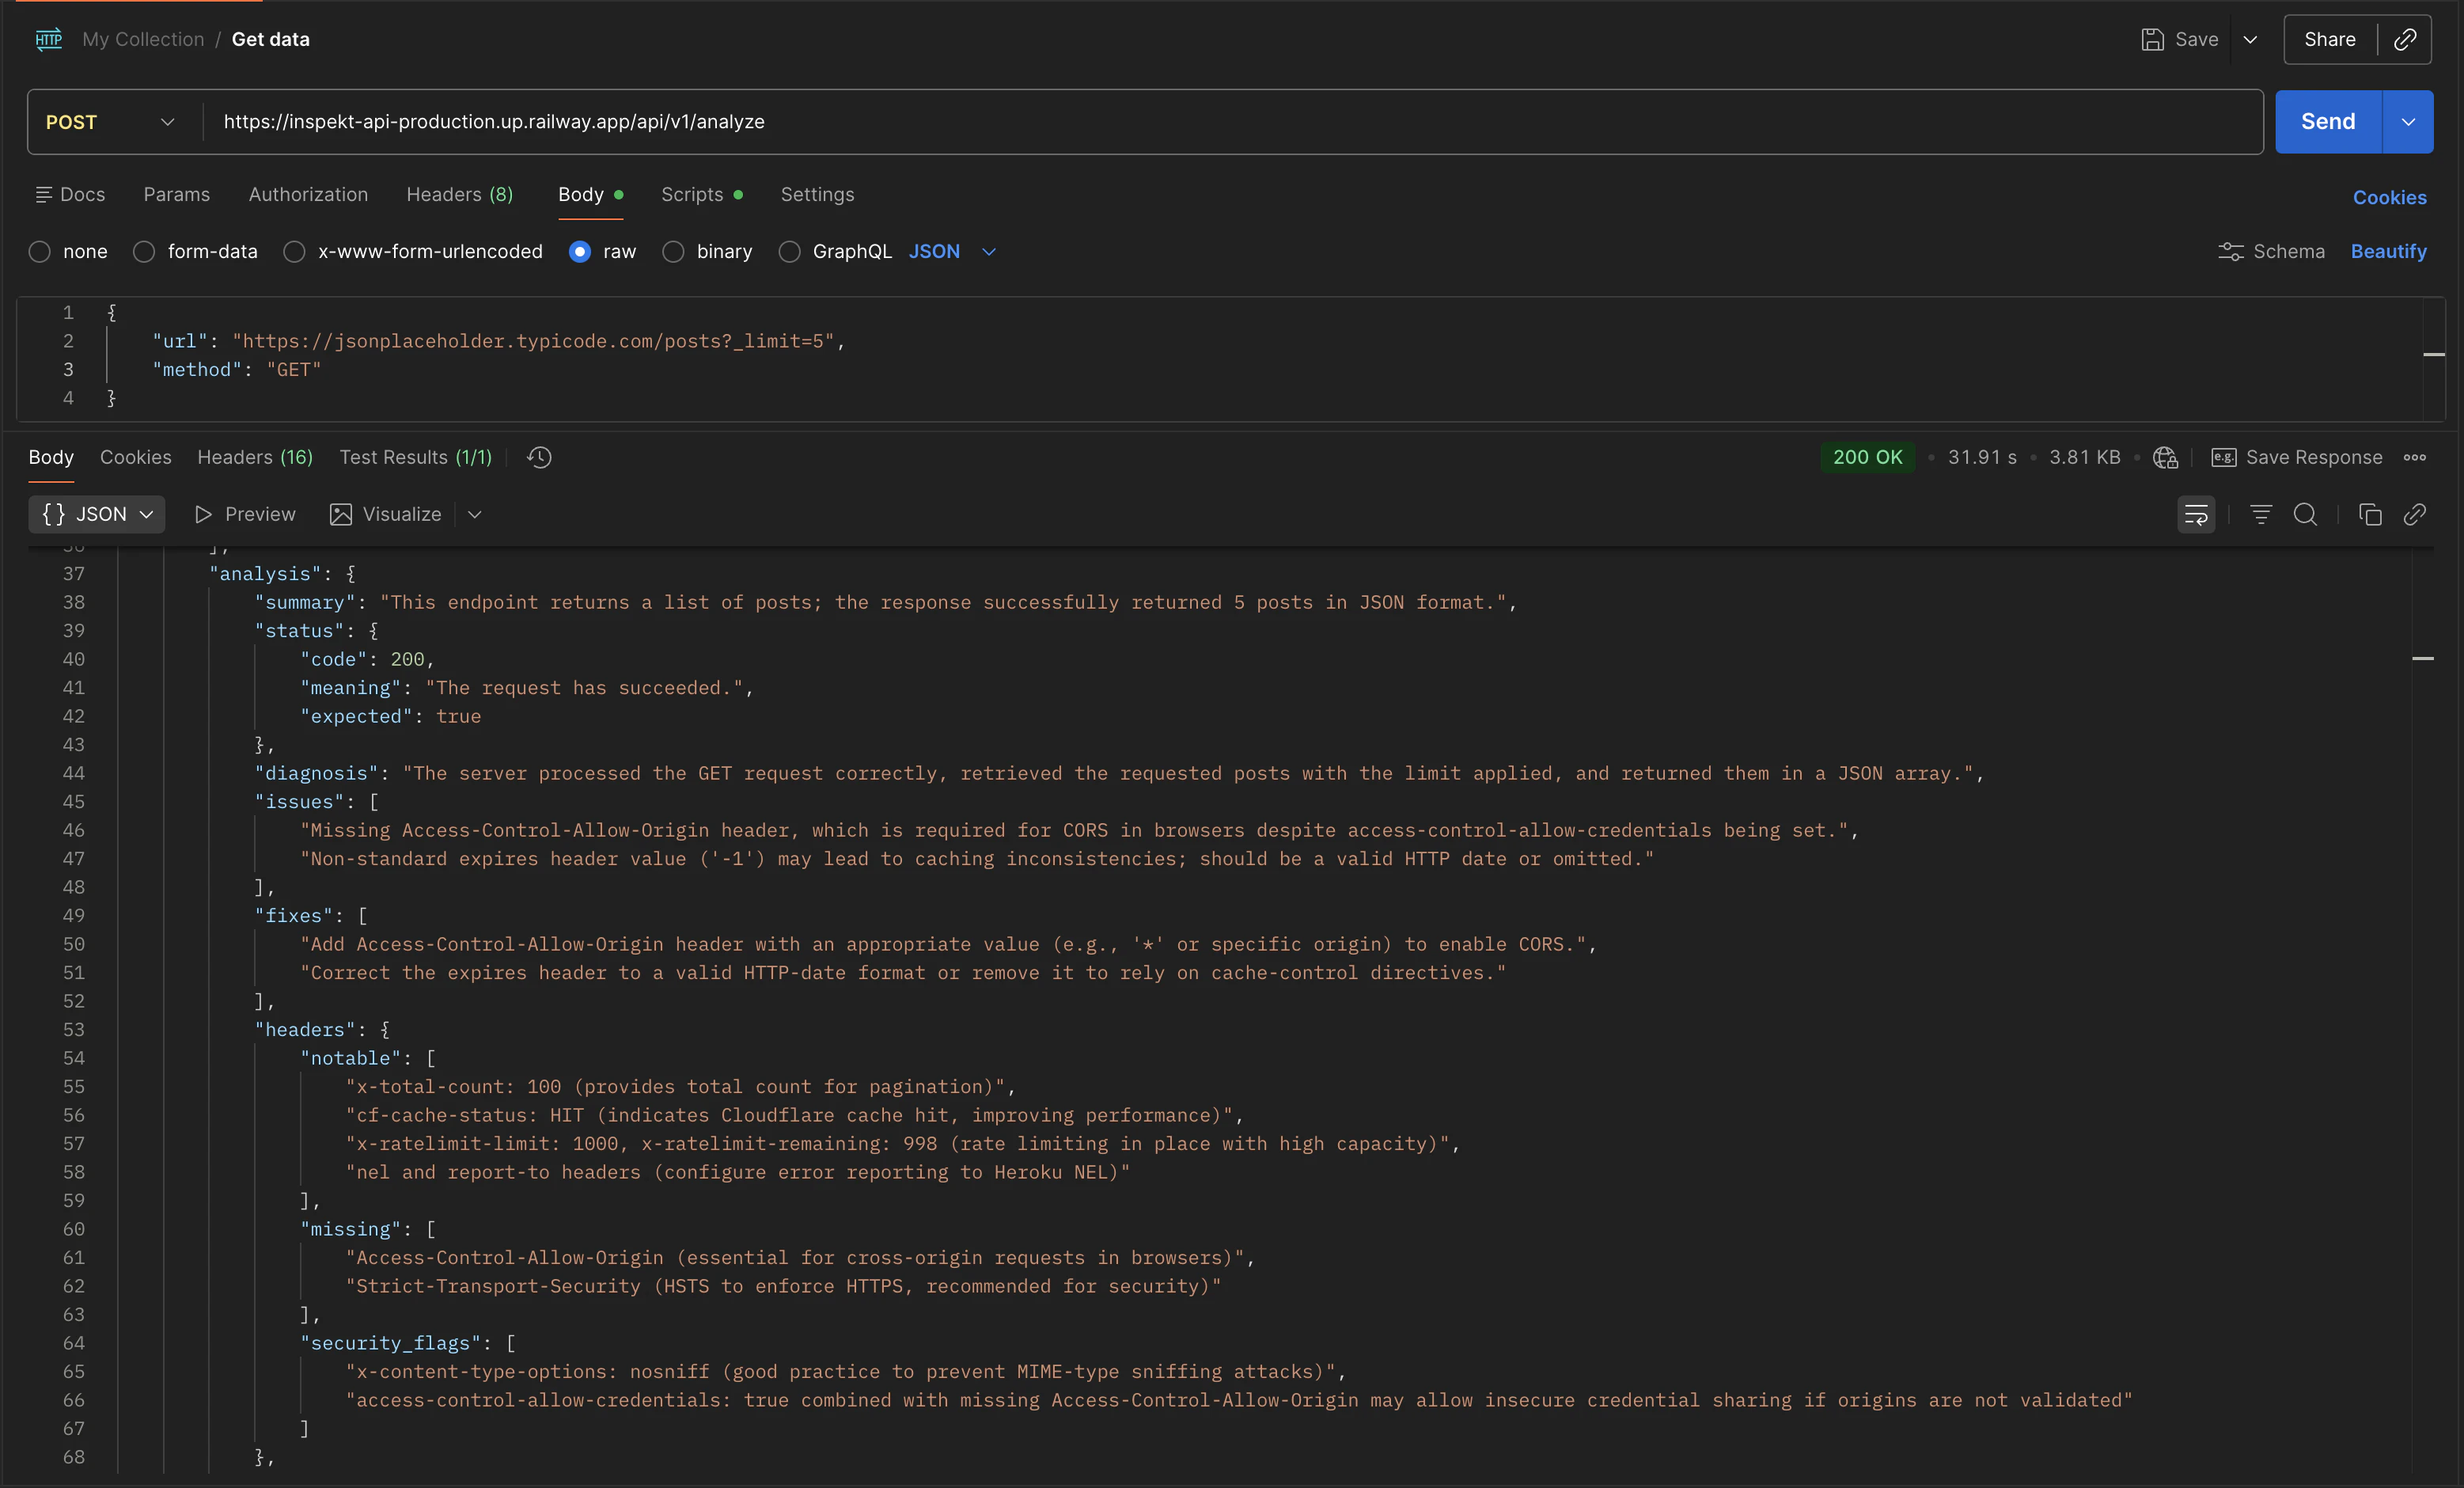
Task: Click the response history clock icon
Action: pos(539,457)
